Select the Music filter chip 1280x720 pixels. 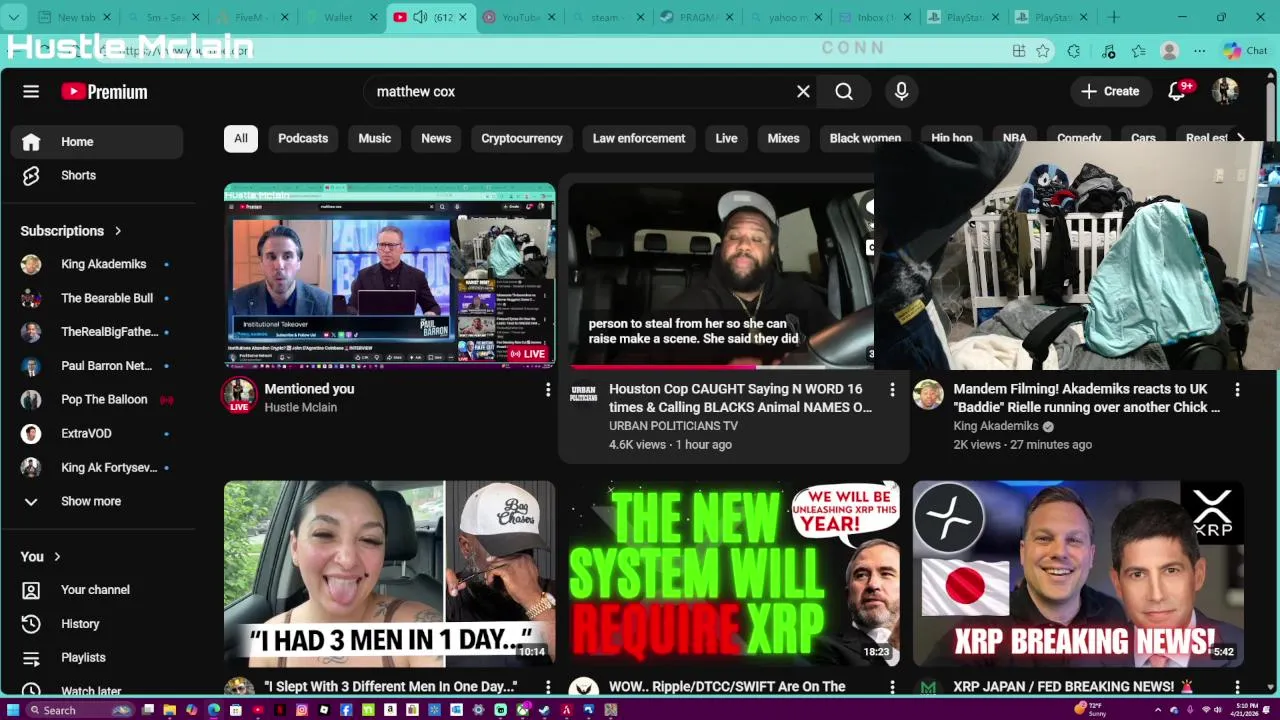tap(375, 138)
